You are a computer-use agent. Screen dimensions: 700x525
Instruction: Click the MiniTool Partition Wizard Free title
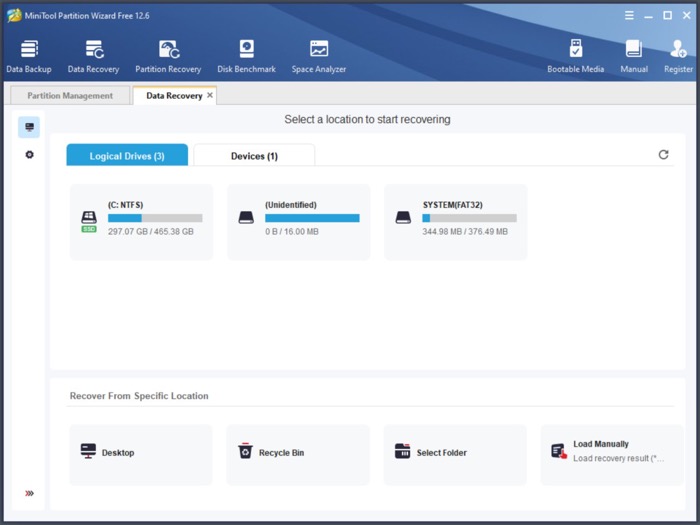87,16
